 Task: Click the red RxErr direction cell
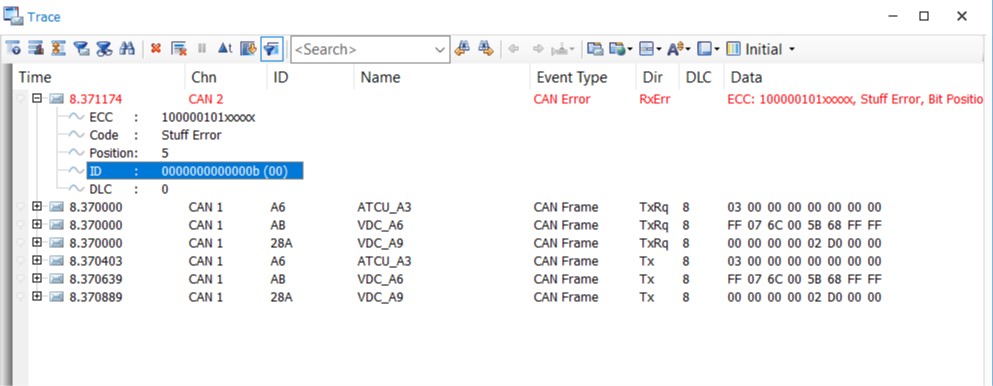point(655,99)
